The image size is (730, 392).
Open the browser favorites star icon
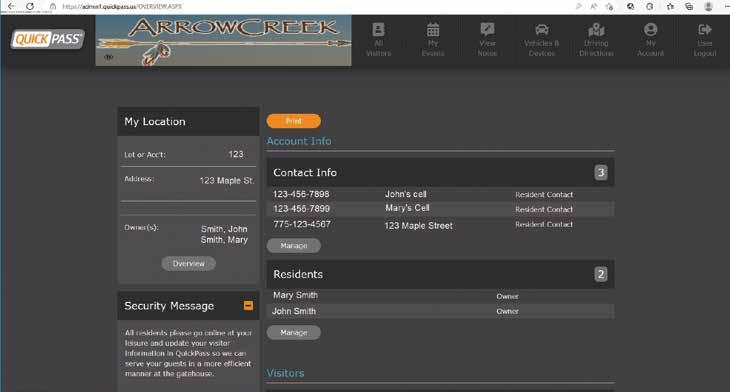pyautogui.click(x=670, y=7)
